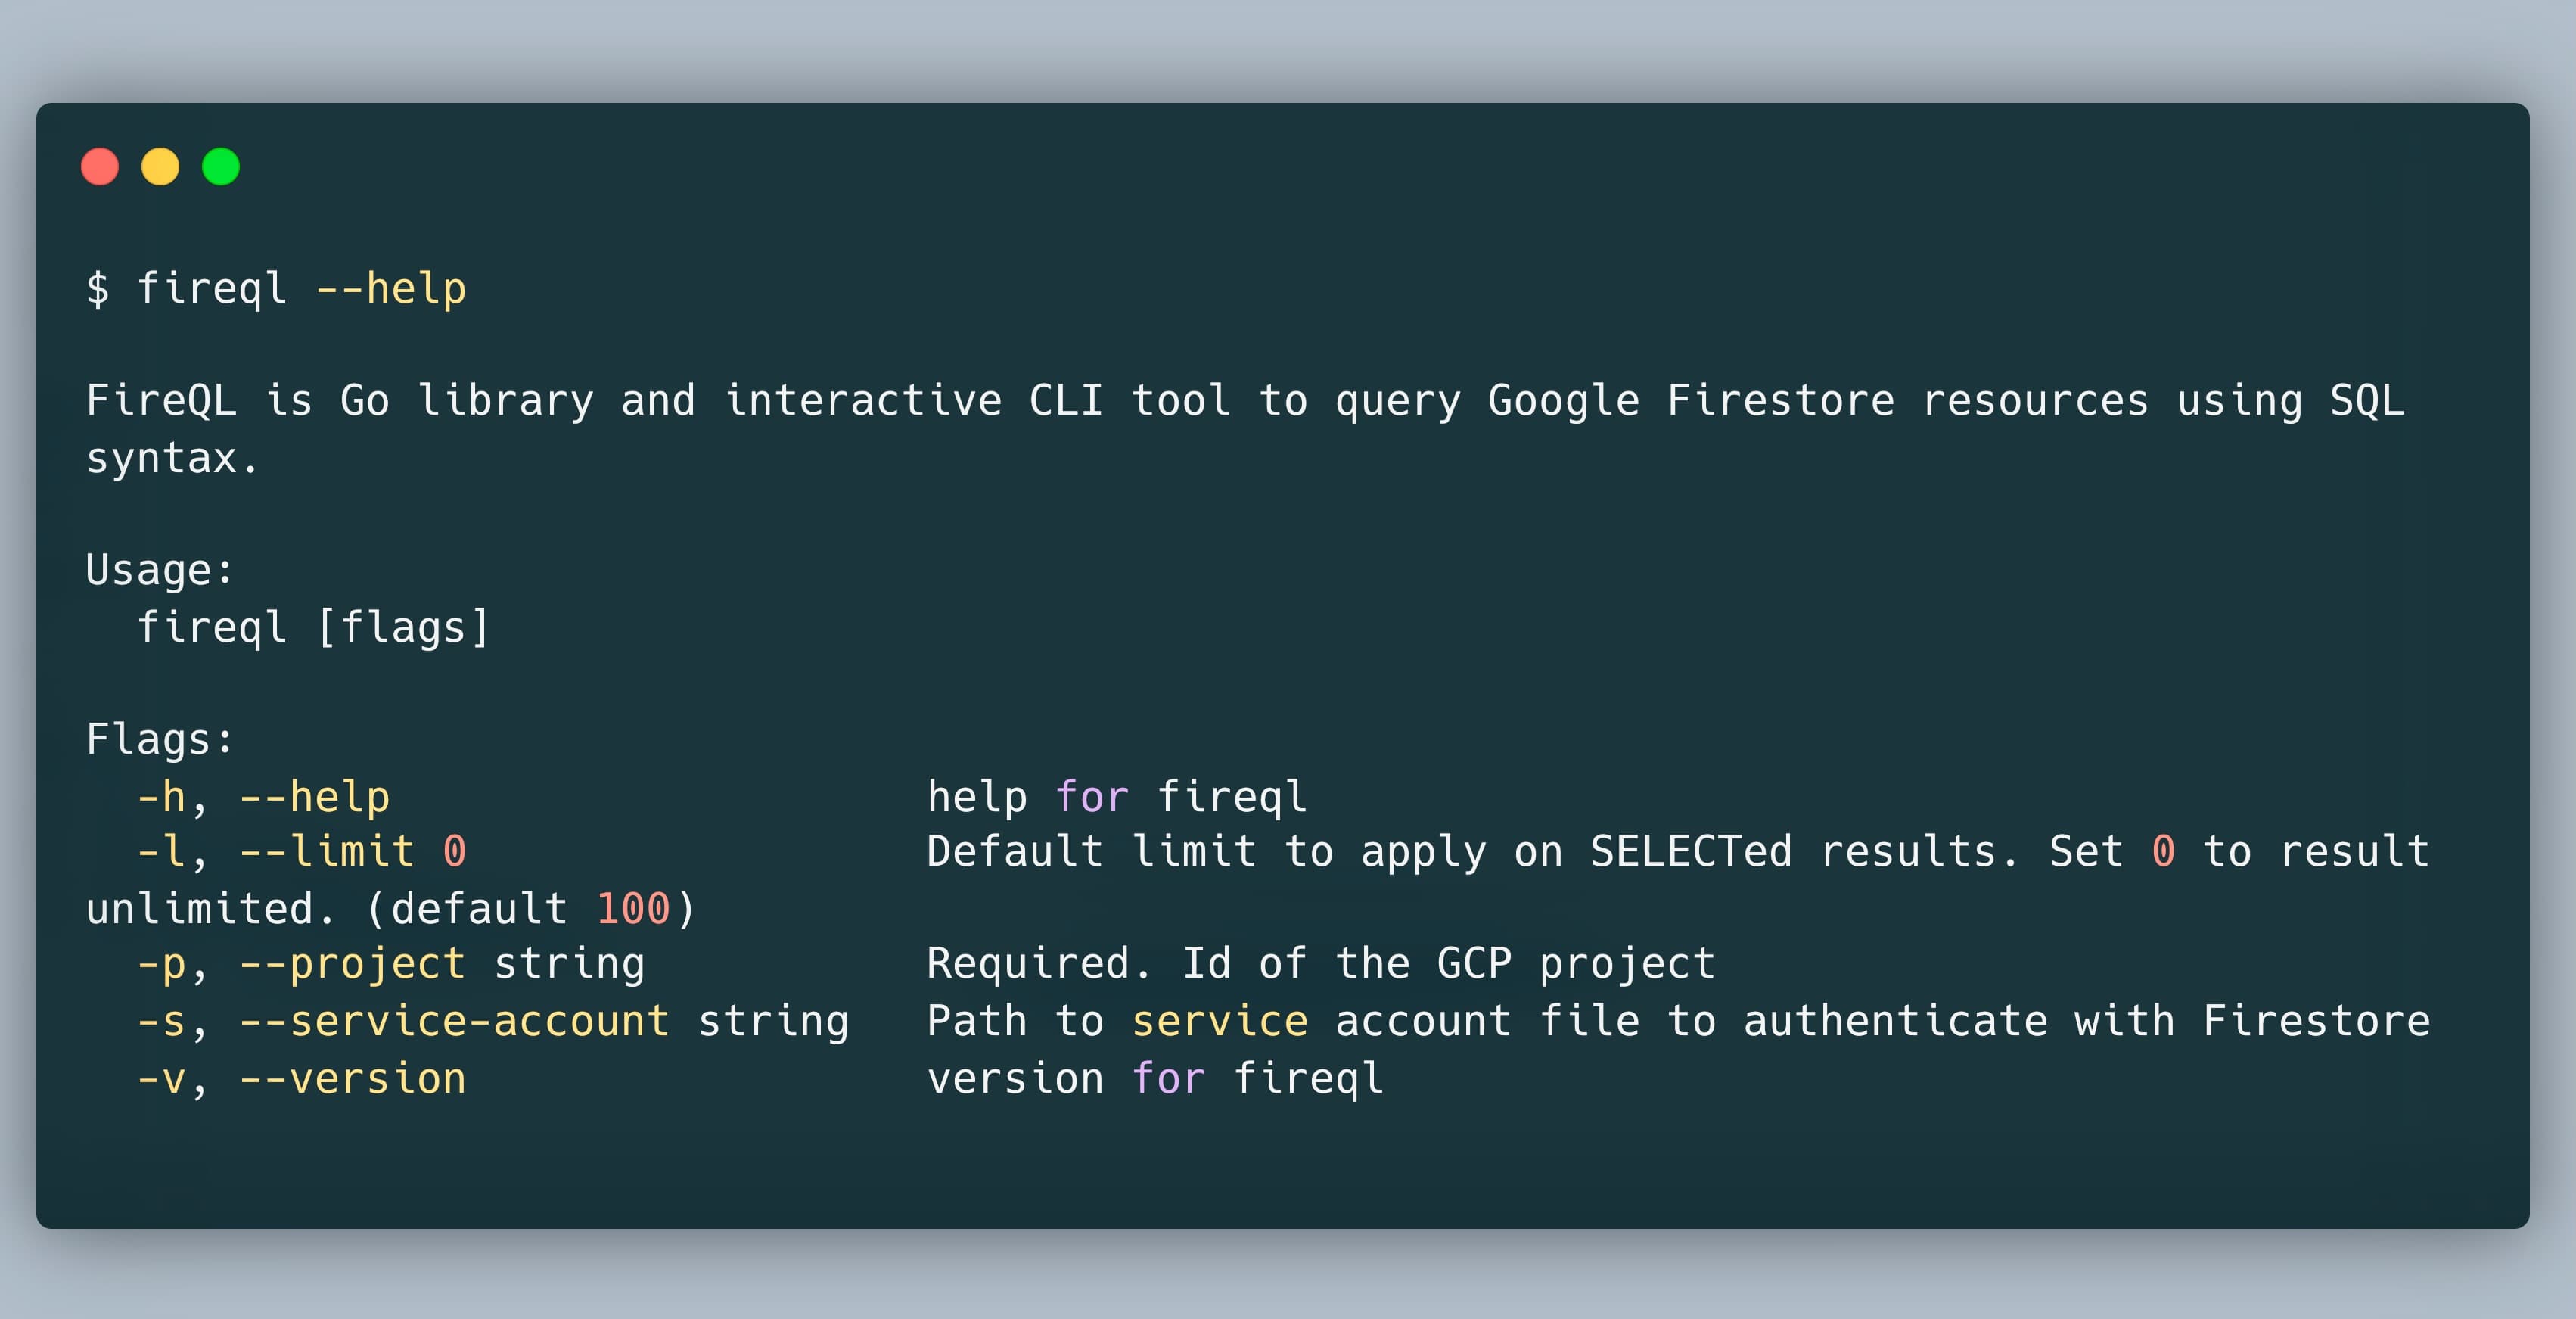Click the default value 100
Image resolution: width=2576 pixels, height=1319 pixels.
[632, 909]
